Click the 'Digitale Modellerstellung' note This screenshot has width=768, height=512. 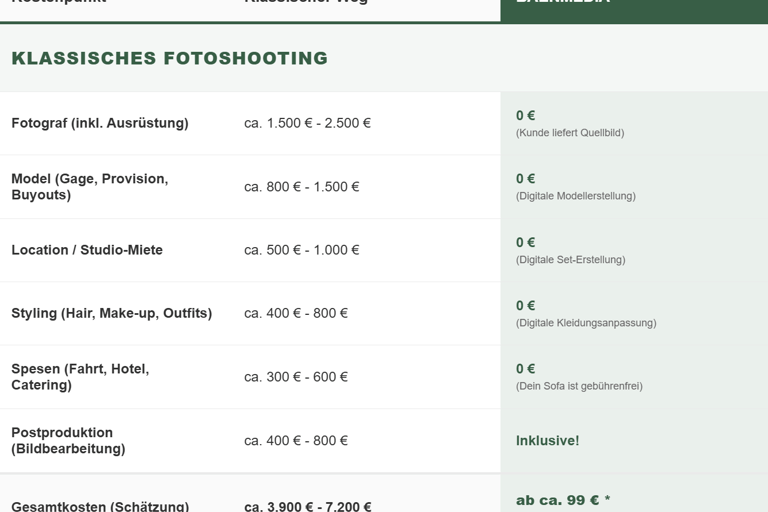pyautogui.click(x=575, y=196)
